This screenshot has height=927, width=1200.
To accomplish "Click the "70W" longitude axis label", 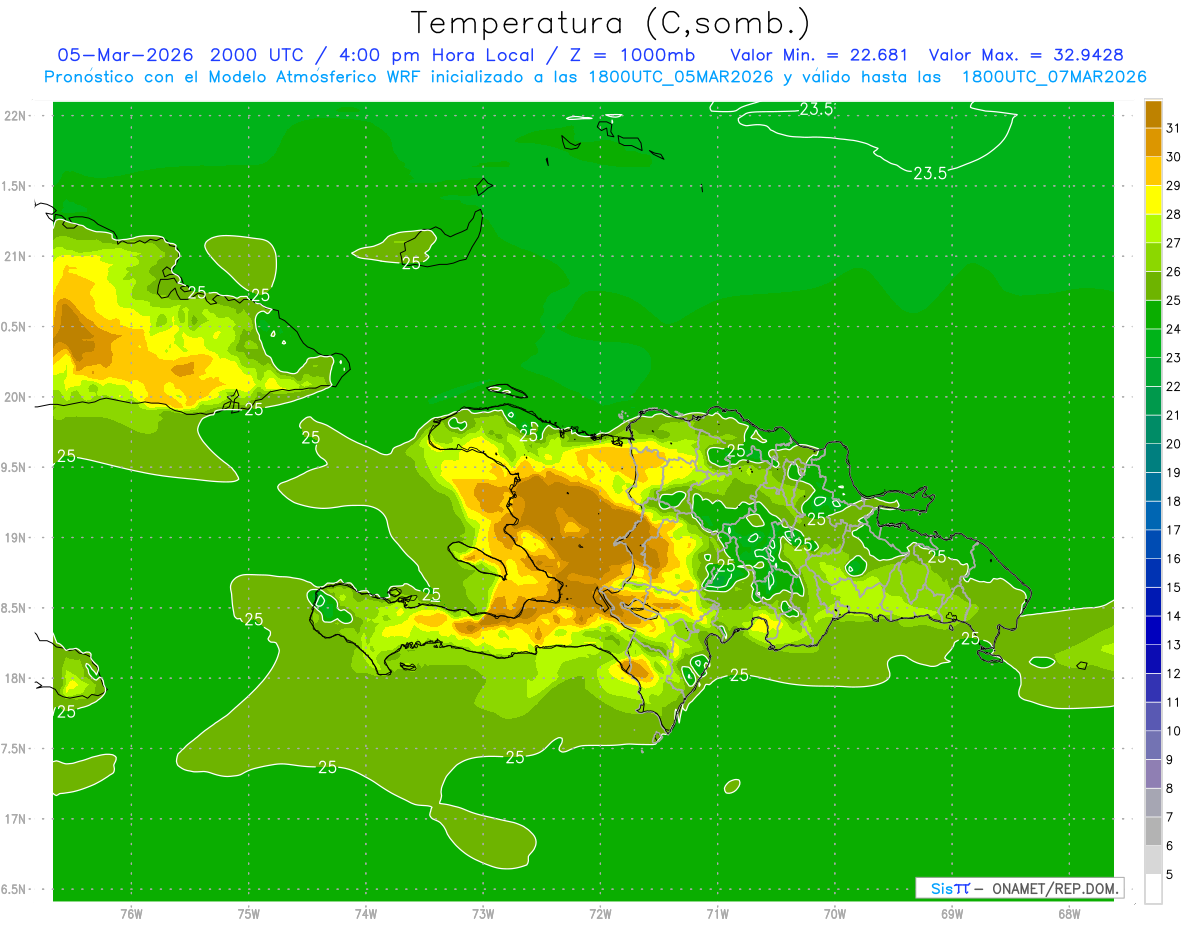I will pos(835,913).
